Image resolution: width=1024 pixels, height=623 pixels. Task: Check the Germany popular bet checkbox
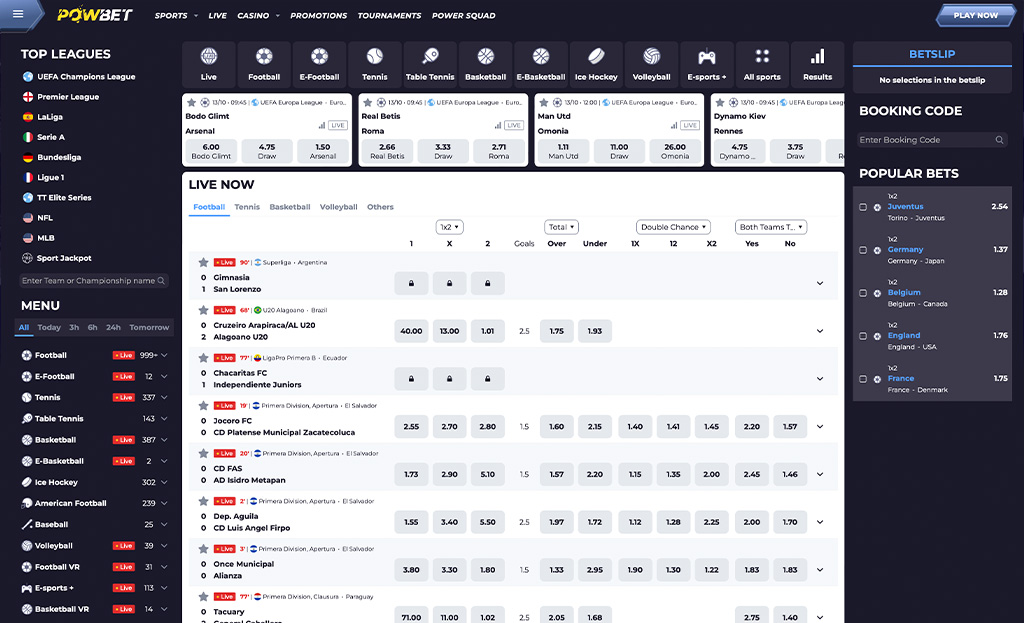(863, 250)
